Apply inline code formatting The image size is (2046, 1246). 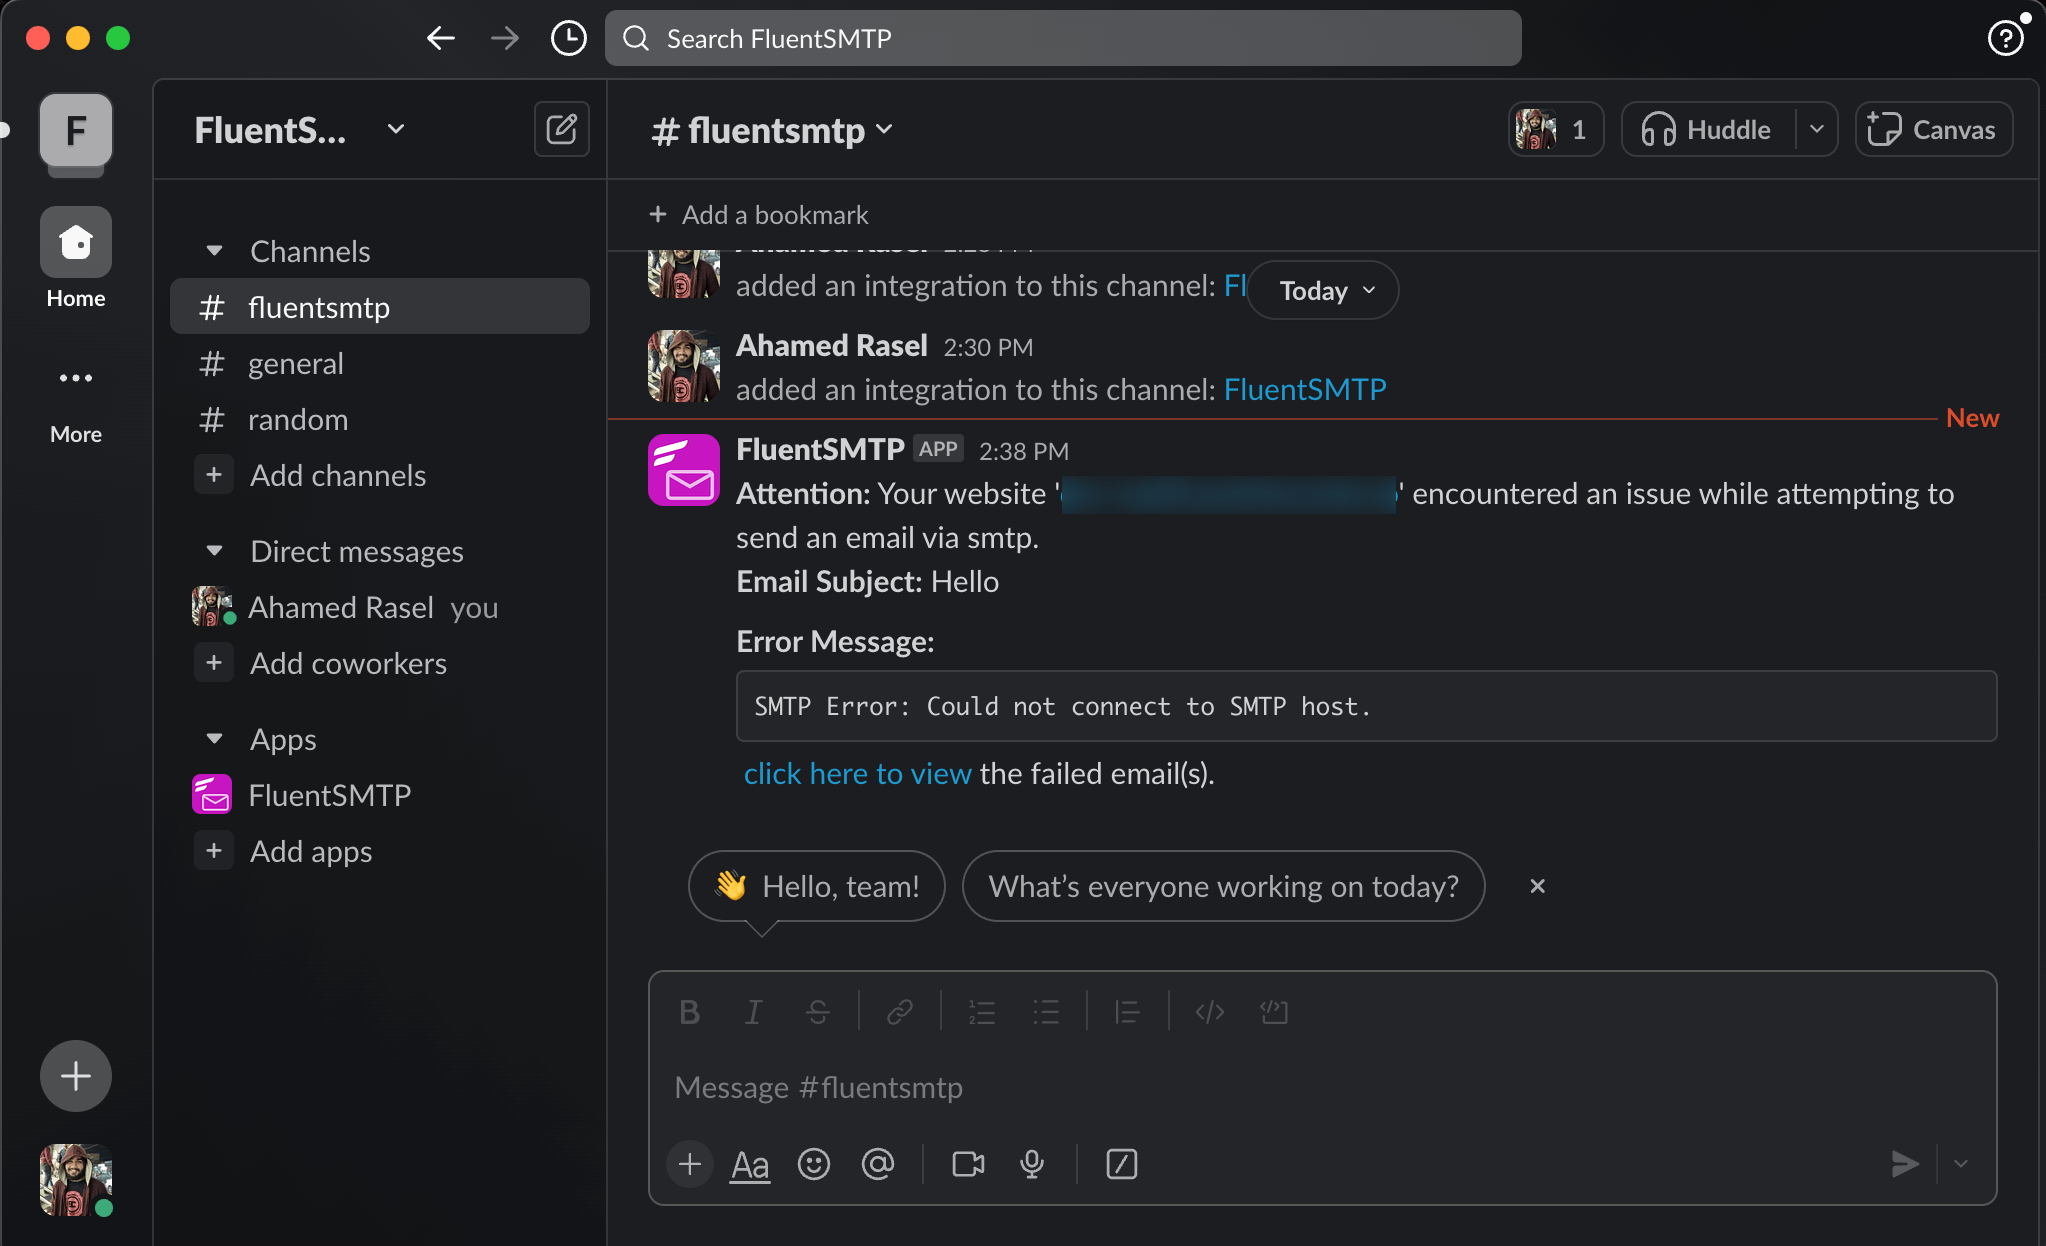[x=1209, y=1012]
